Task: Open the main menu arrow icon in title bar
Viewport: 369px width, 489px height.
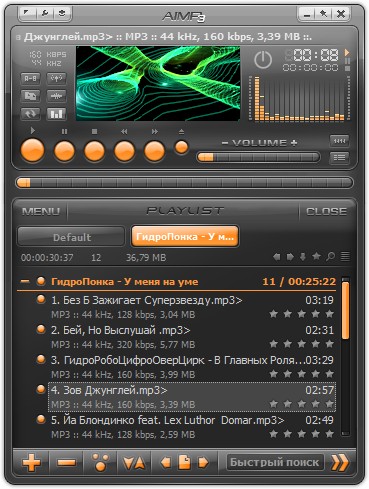Action: (x=27, y=13)
